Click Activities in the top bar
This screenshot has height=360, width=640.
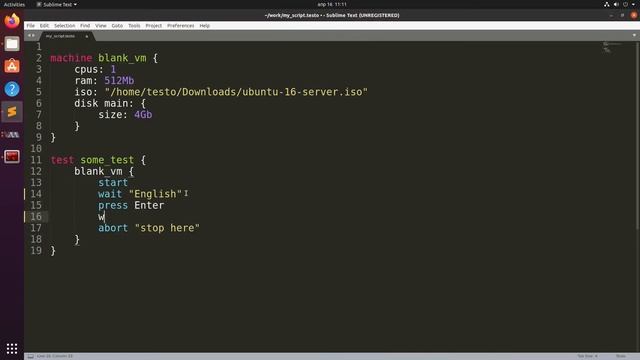coord(14,4)
